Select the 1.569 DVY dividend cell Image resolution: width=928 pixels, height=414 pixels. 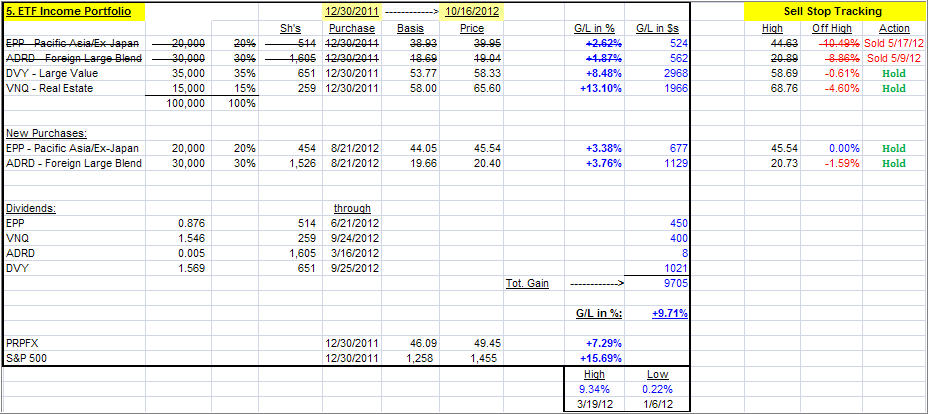point(191,269)
